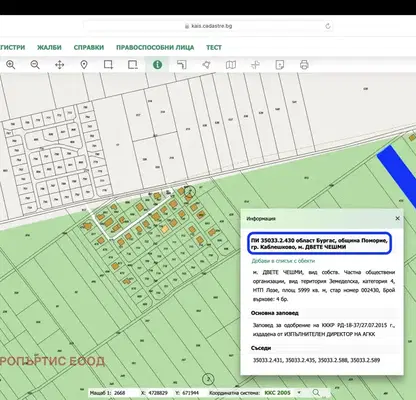Select the zoom out magnifier tool
416x400 pixels.
click(35, 65)
